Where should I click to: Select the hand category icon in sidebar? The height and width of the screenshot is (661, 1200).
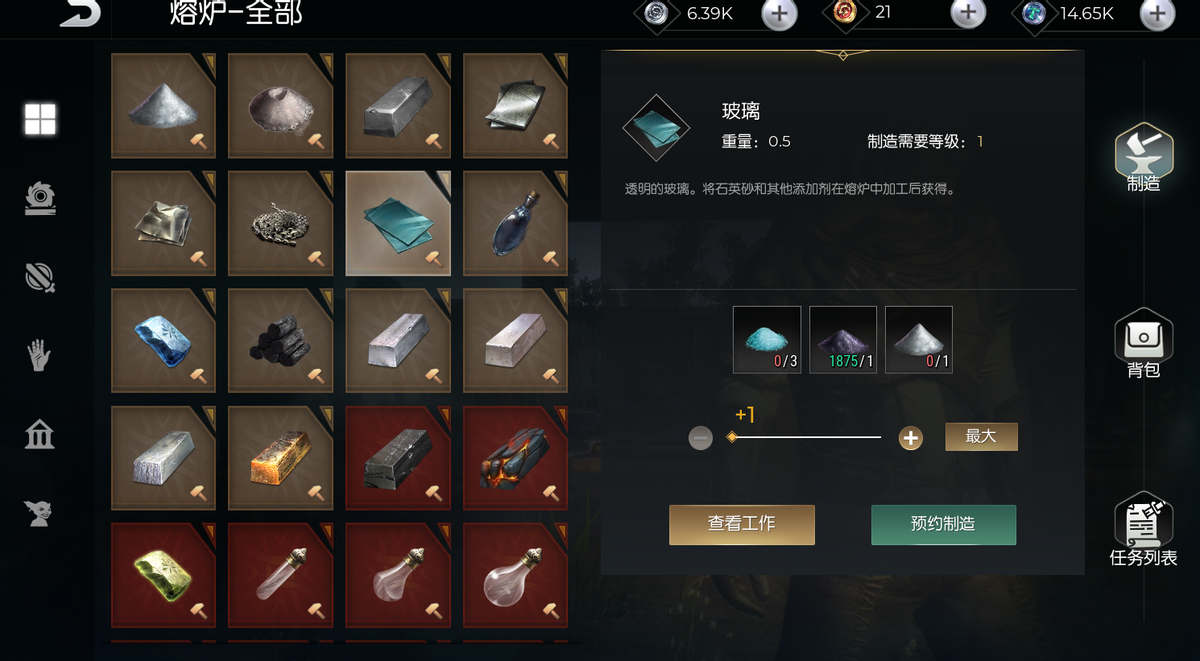(x=40, y=355)
